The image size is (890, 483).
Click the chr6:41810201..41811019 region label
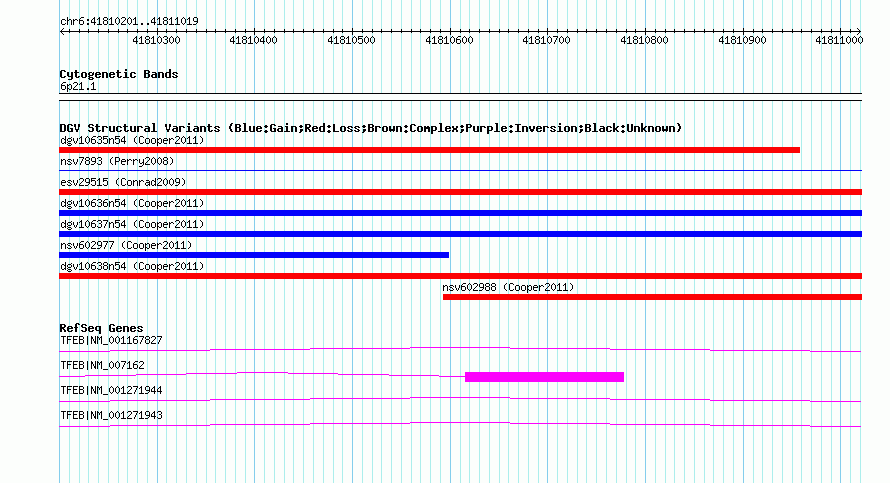click(x=129, y=22)
